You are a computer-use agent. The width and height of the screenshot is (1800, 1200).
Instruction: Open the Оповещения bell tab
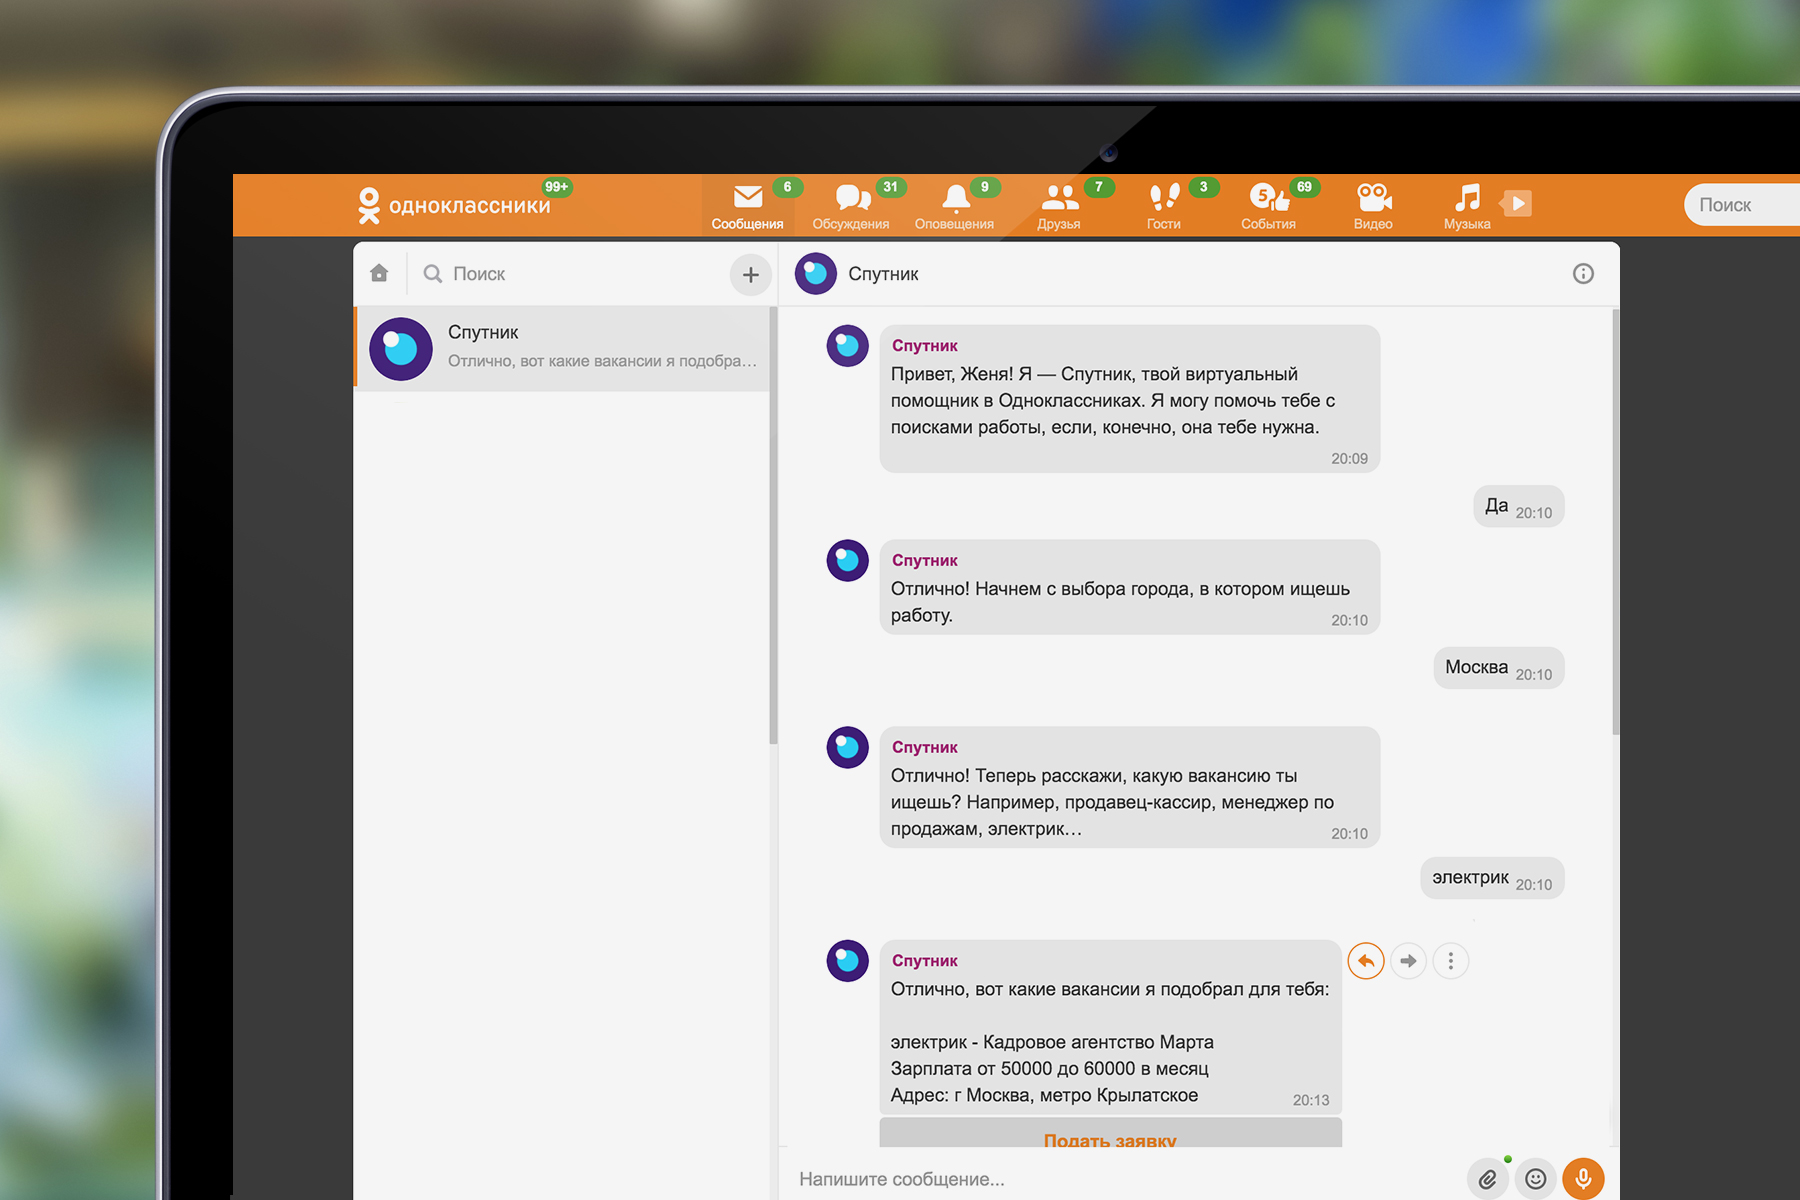(x=955, y=206)
